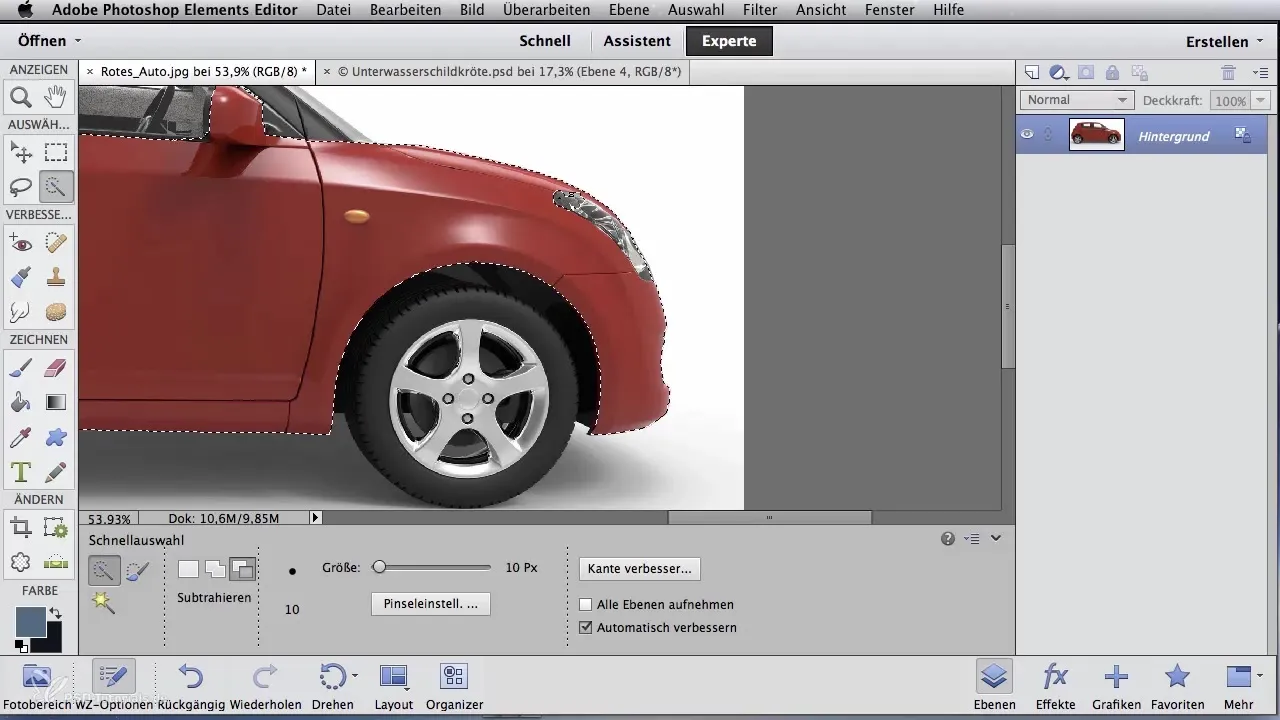Select the Eraser tool
This screenshot has width=1280, height=720.
(x=56, y=368)
